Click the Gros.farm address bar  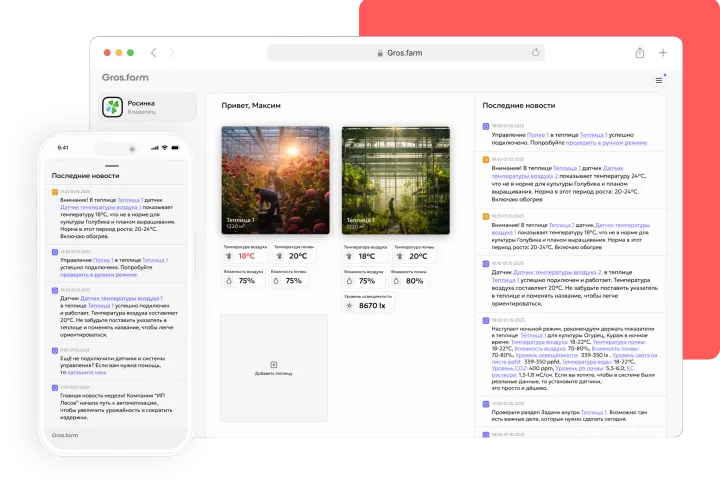(406, 53)
